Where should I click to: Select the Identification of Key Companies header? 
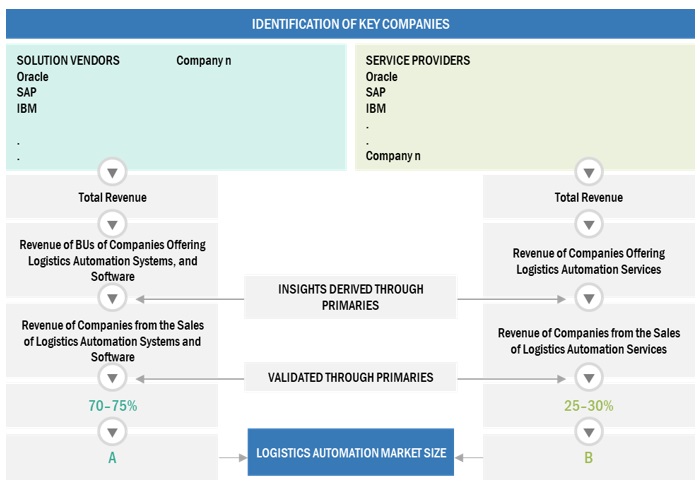[350, 23]
